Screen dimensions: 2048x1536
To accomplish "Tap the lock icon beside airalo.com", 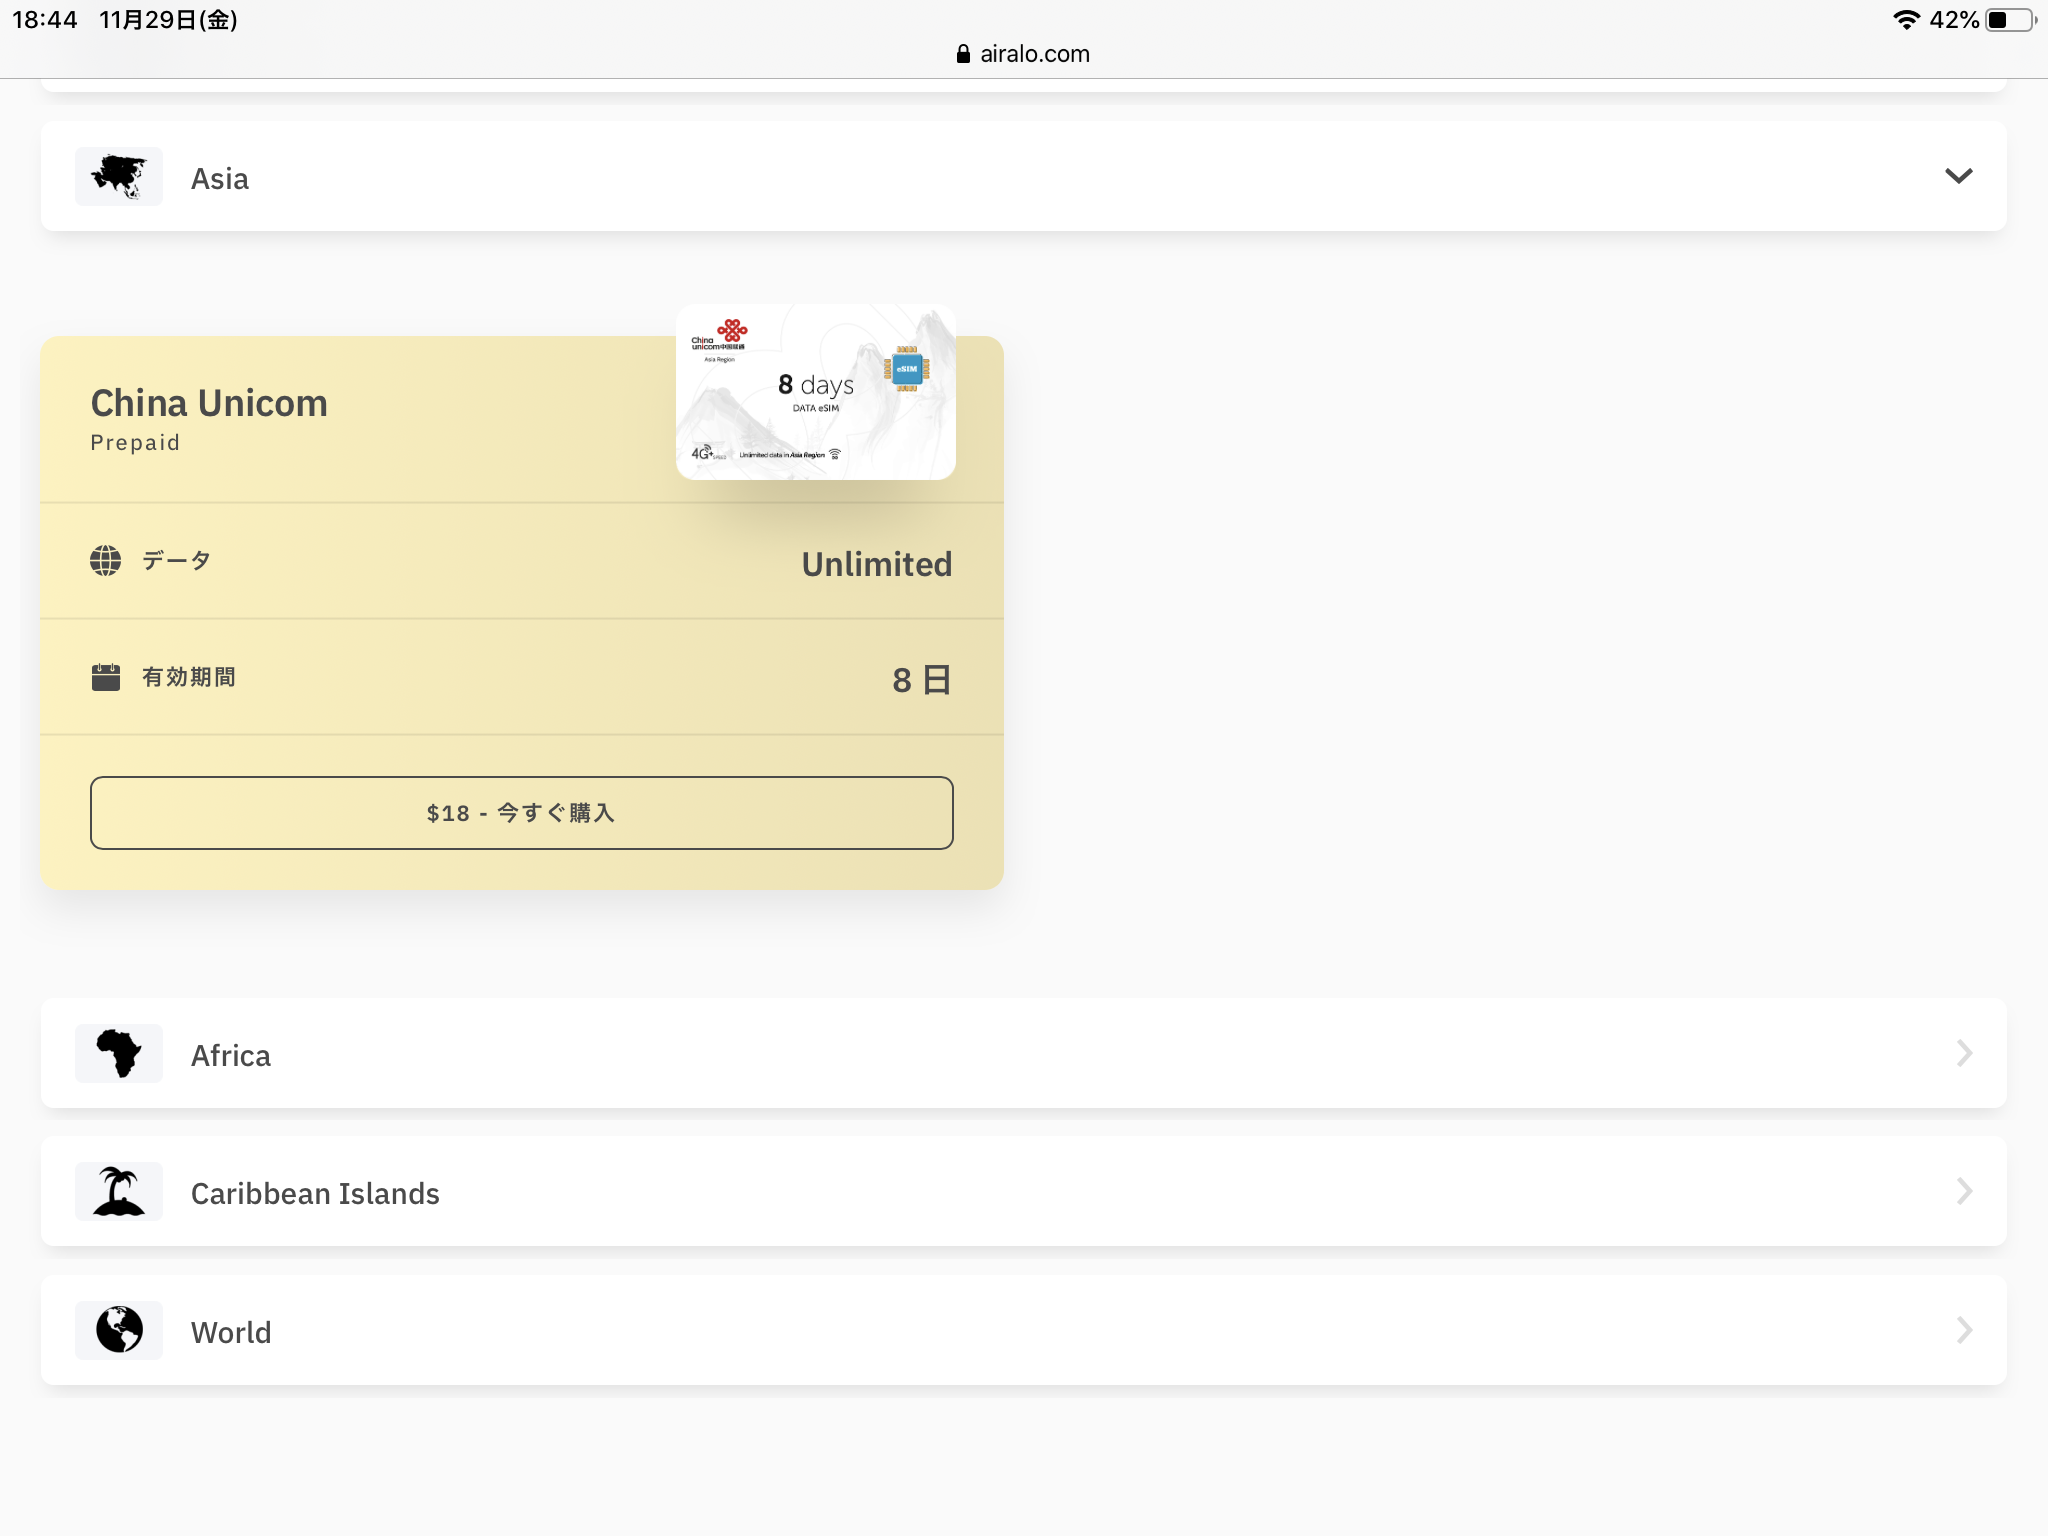I will (x=963, y=54).
